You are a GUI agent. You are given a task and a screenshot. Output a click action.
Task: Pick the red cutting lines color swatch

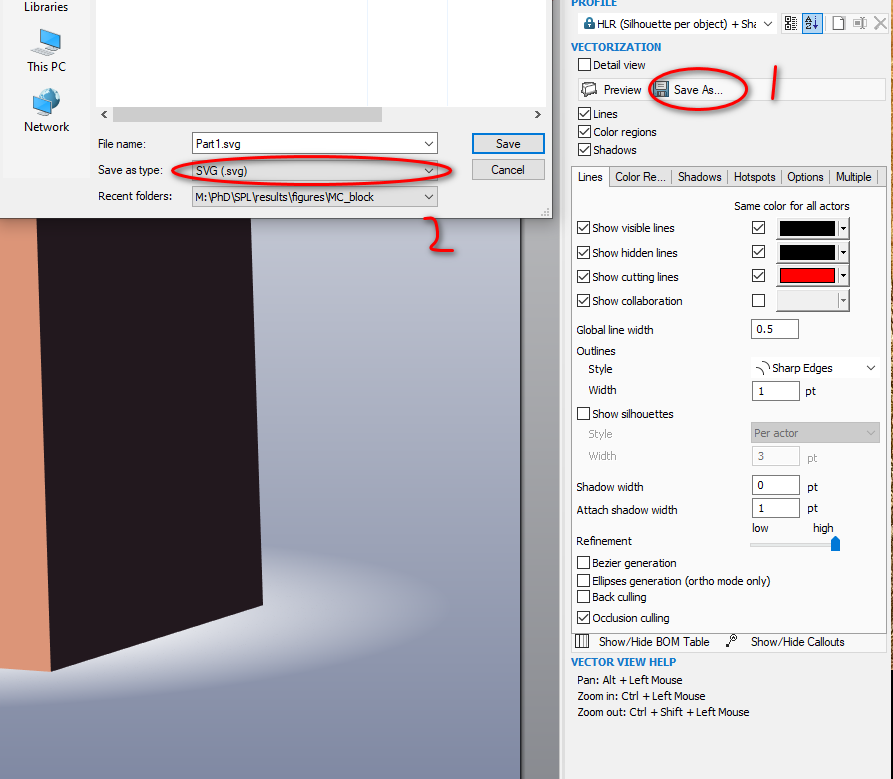807,276
